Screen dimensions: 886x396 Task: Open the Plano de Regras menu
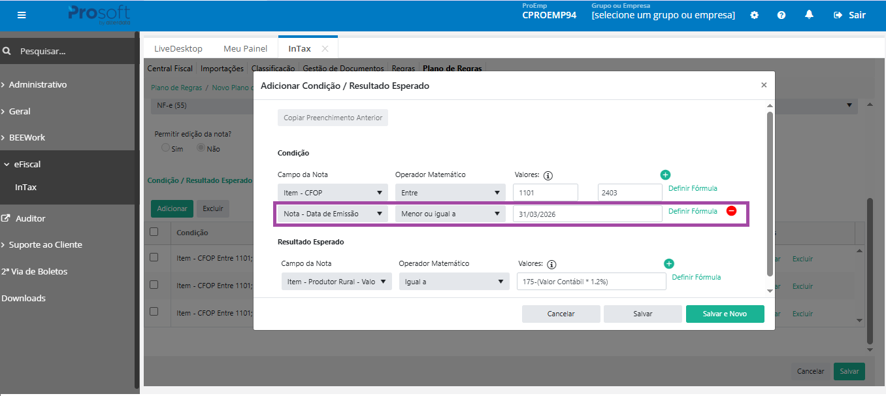point(452,68)
